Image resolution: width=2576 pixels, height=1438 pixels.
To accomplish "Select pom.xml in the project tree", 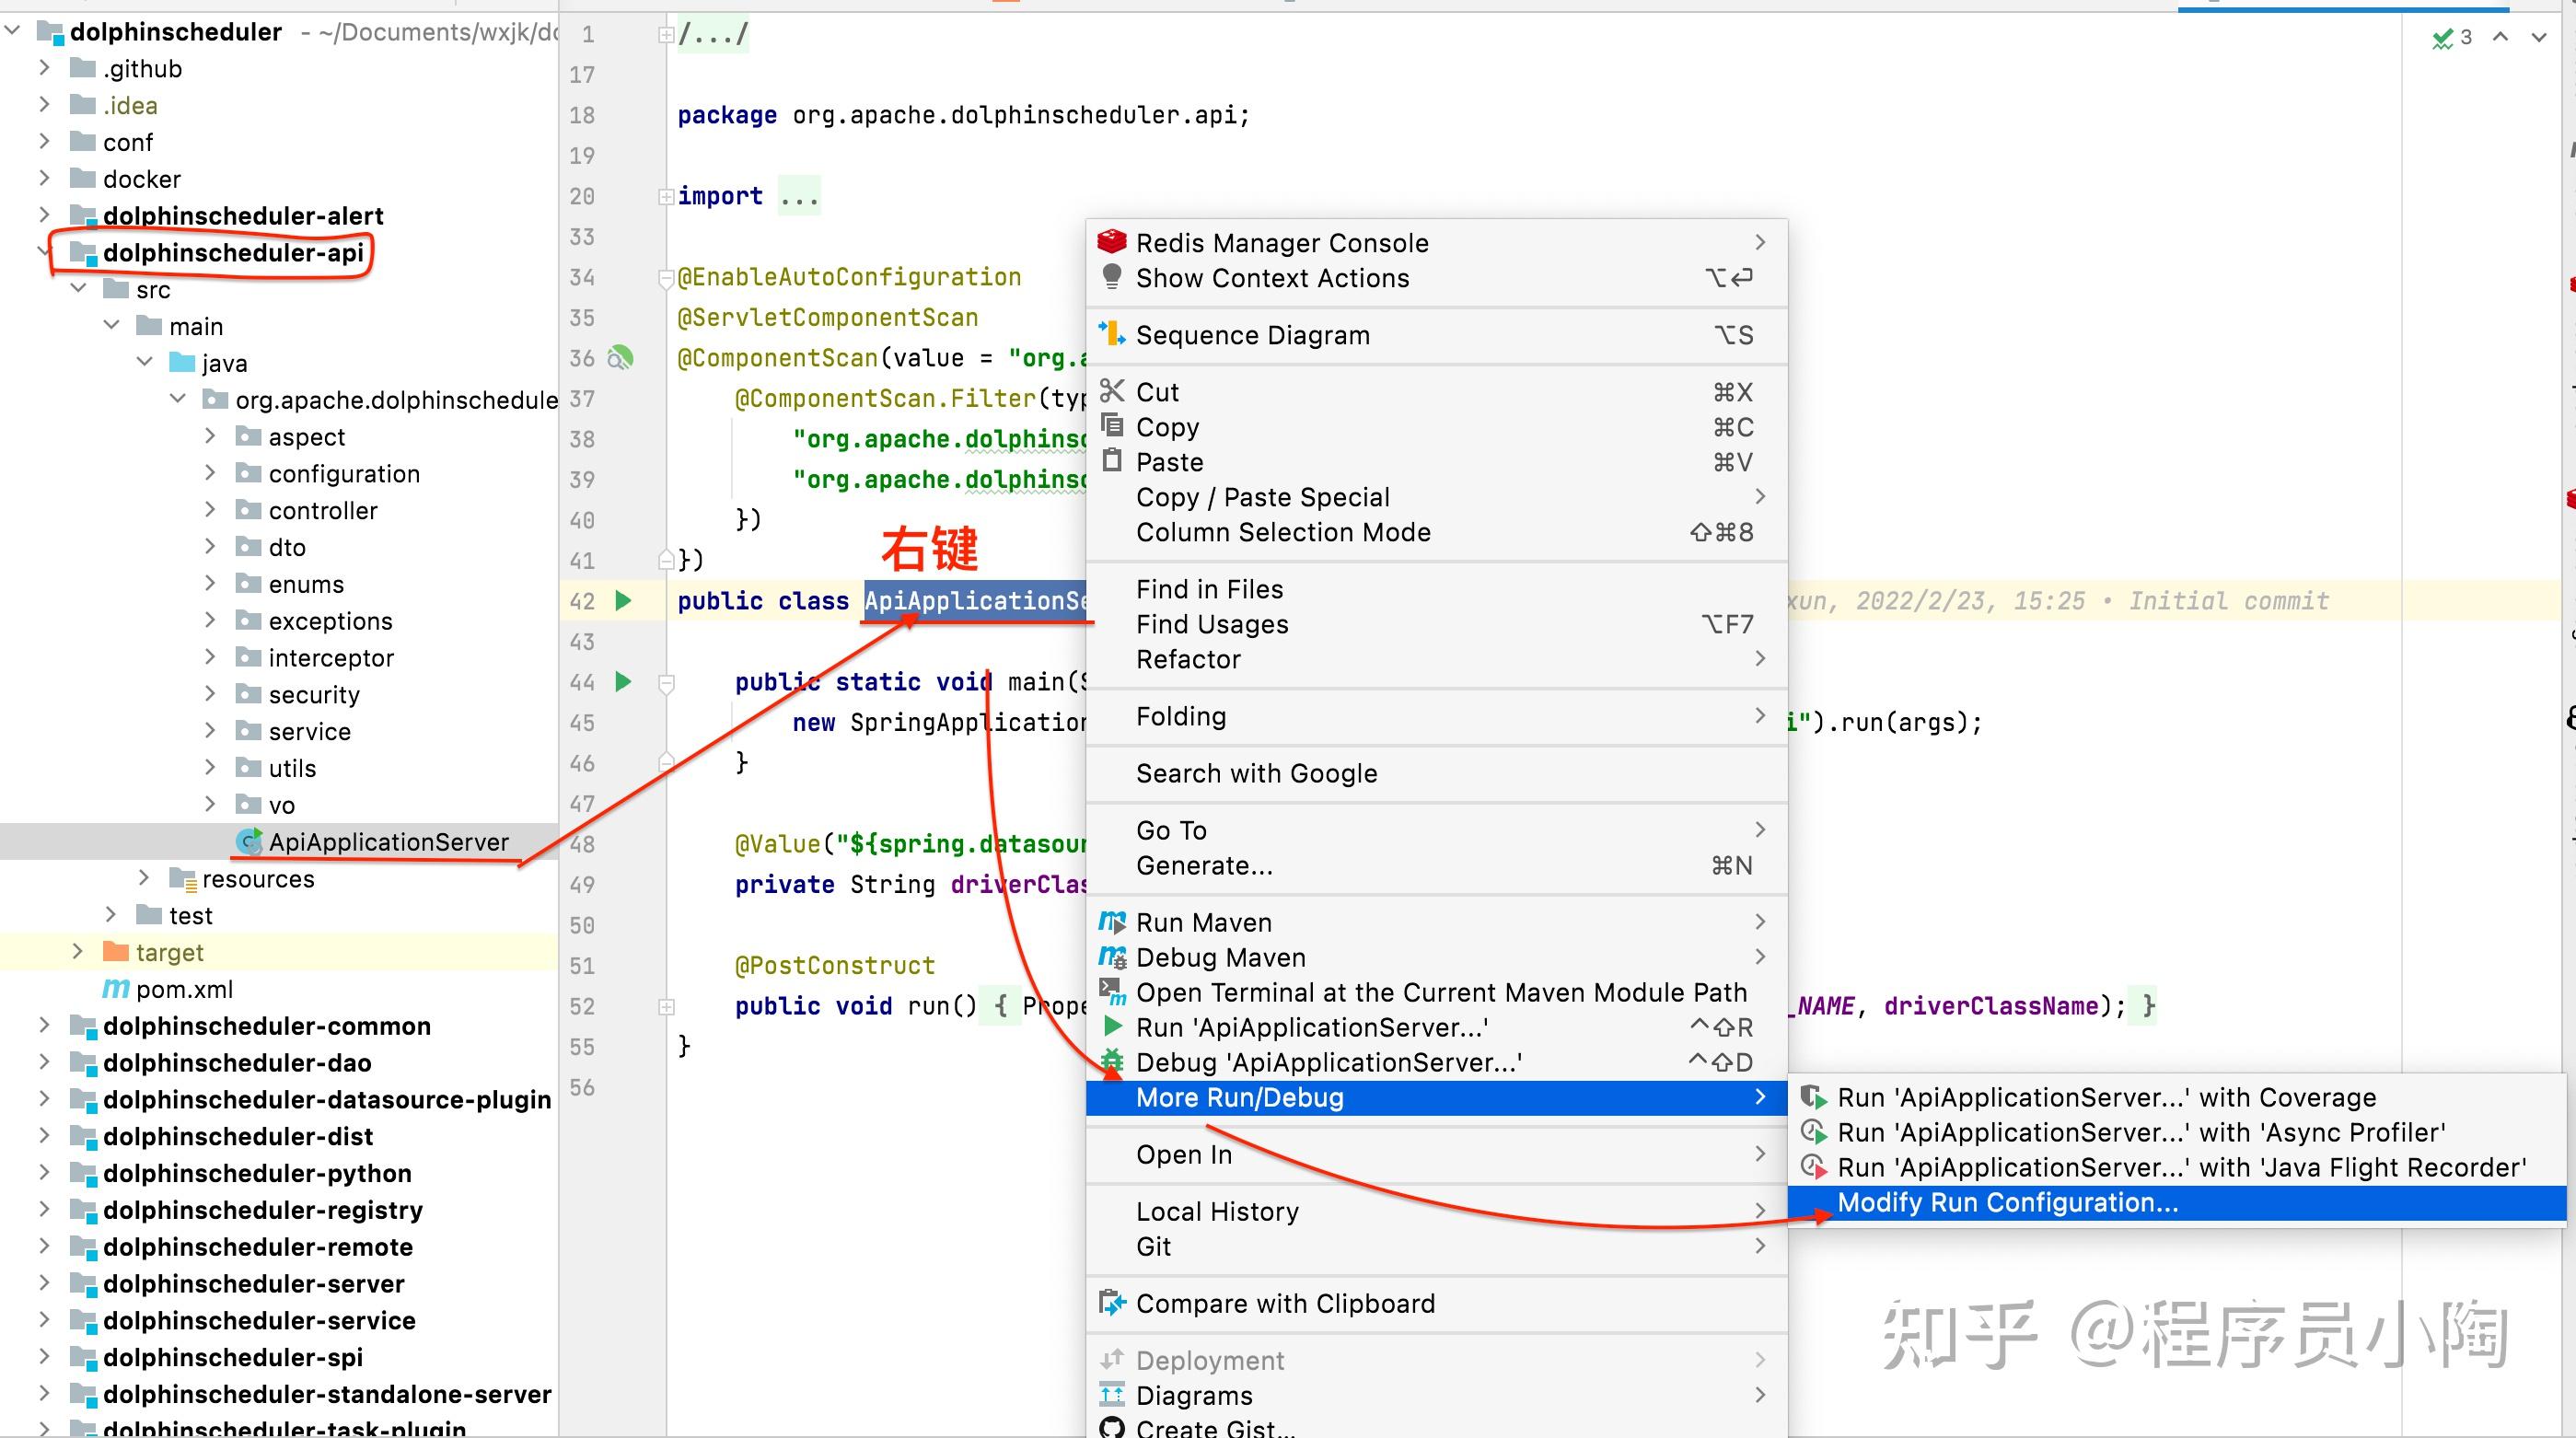I will tap(279, 989).
